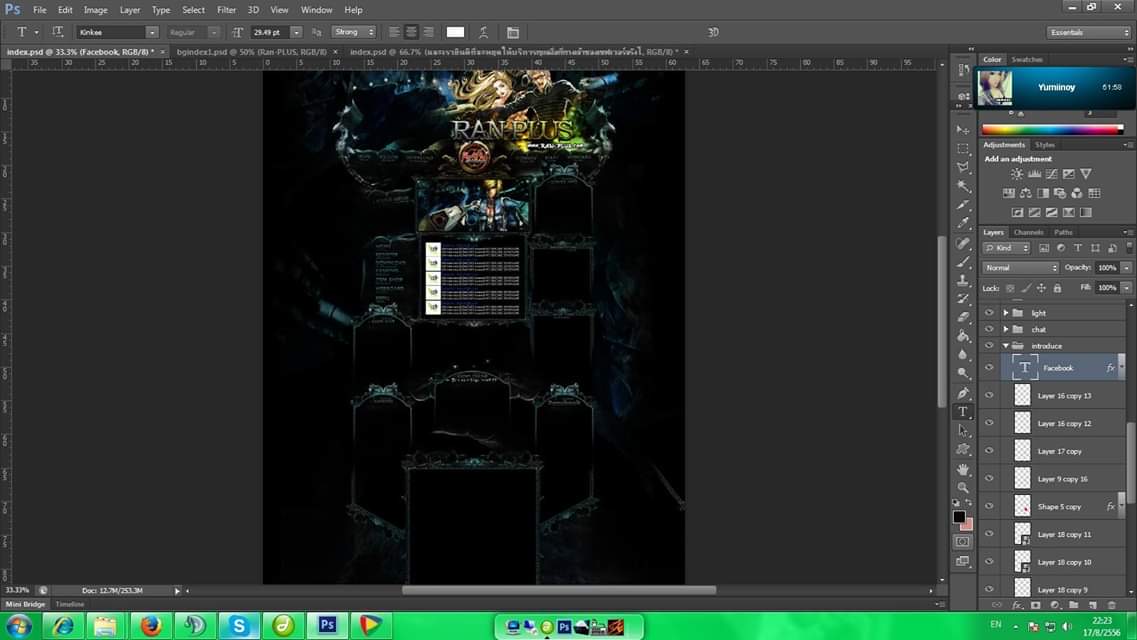This screenshot has width=1137, height=640.
Task: Collapse the introduce layer group
Action: tap(1005, 346)
